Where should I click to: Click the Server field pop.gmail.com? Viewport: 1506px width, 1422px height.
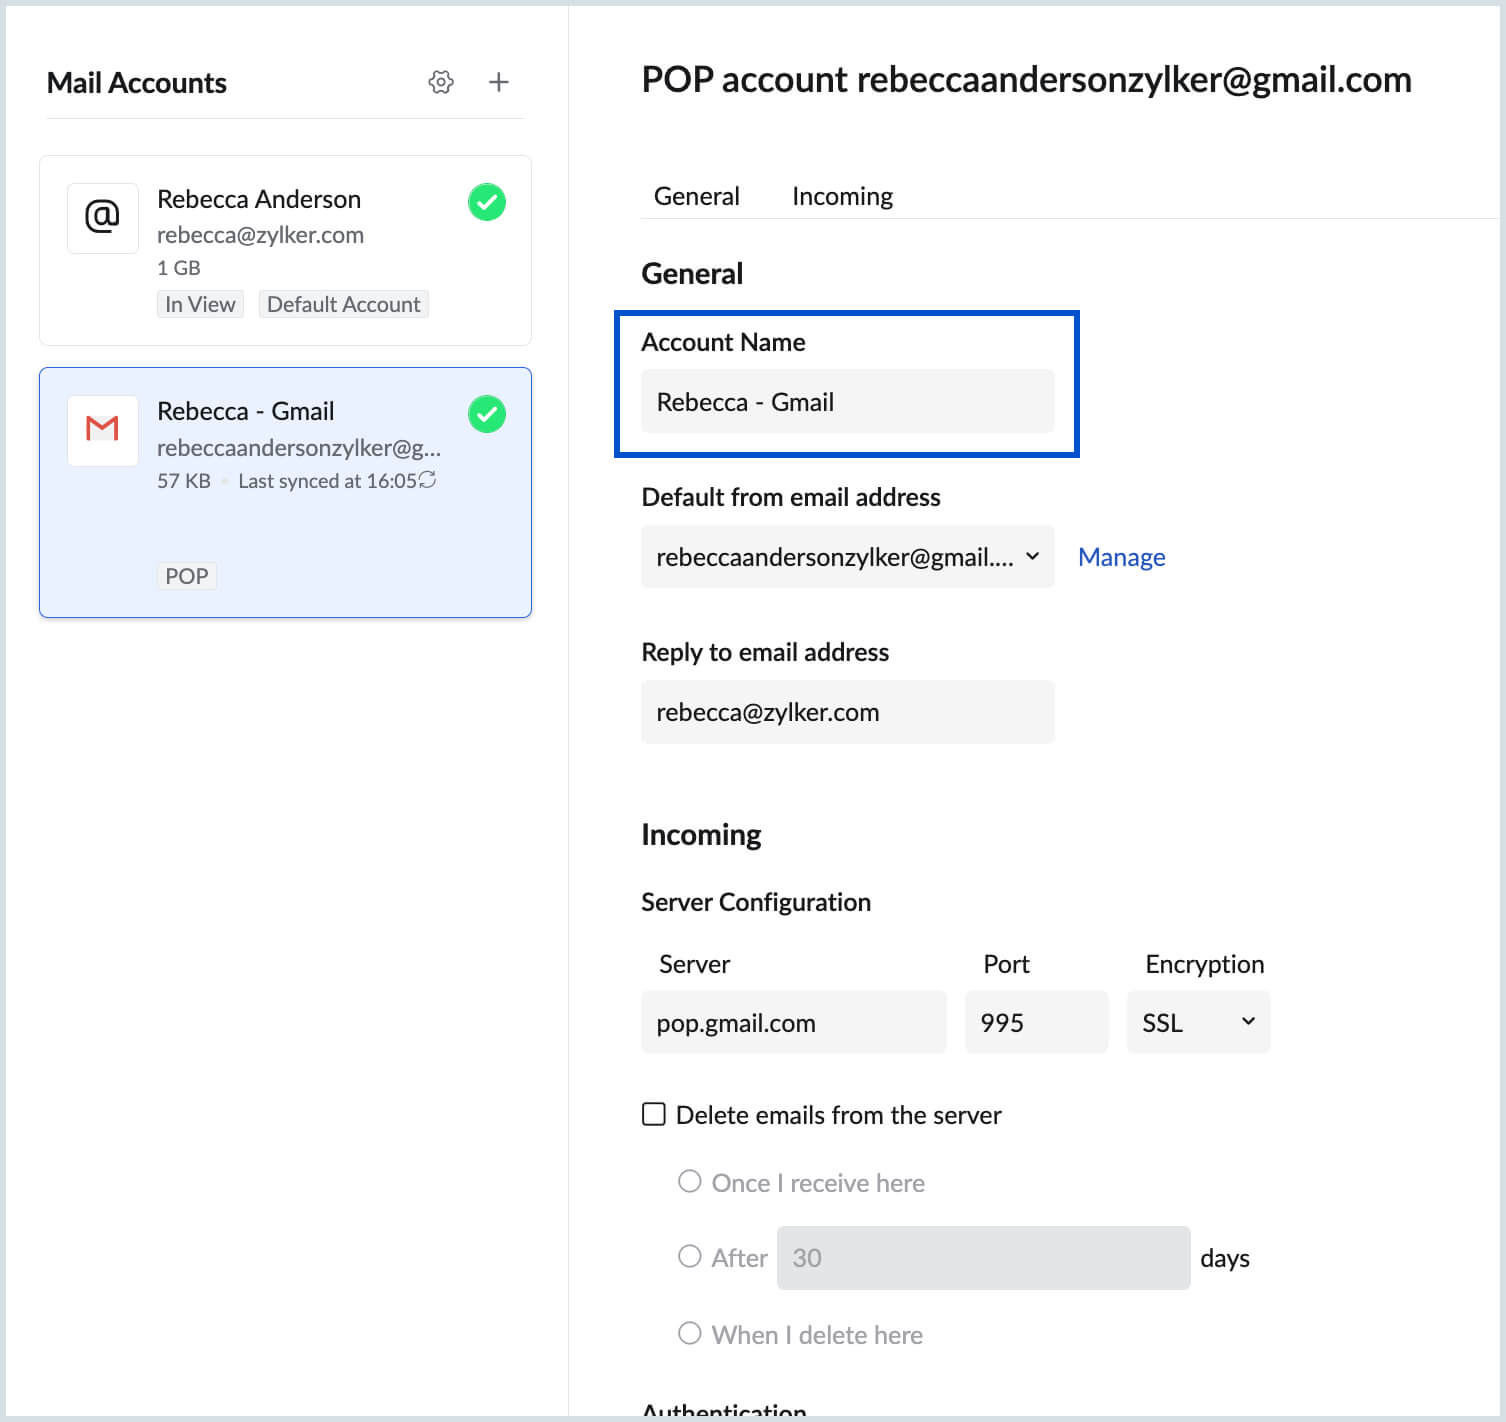point(793,1022)
